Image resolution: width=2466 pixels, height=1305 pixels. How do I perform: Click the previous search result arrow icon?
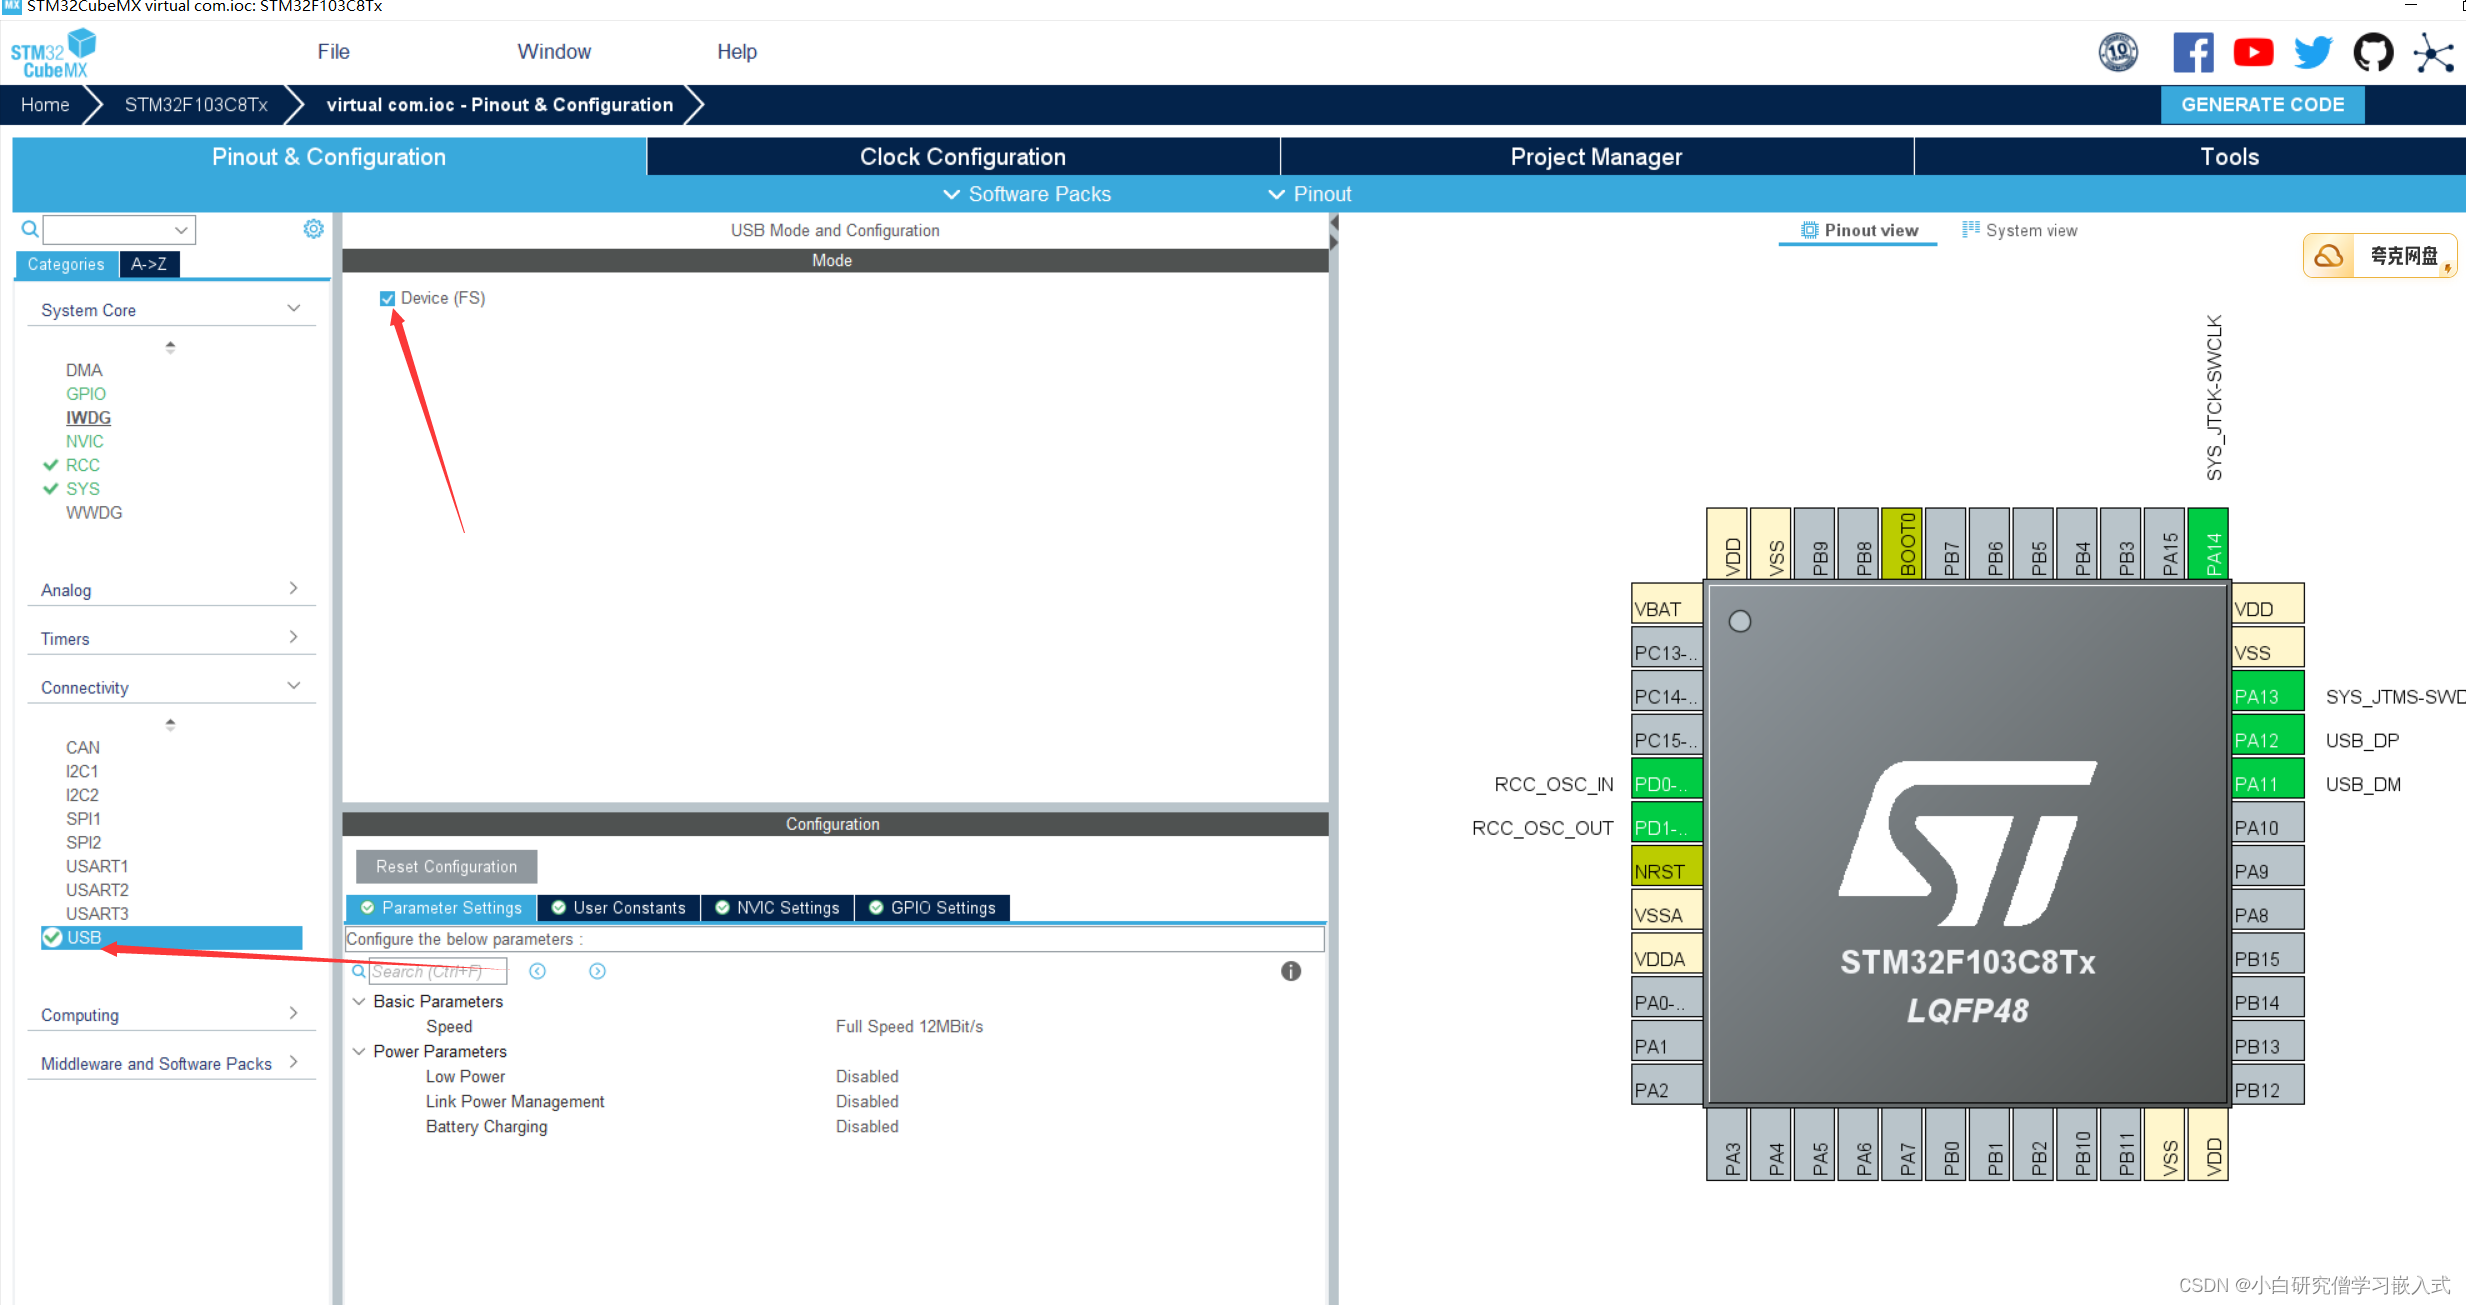click(x=538, y=971)
